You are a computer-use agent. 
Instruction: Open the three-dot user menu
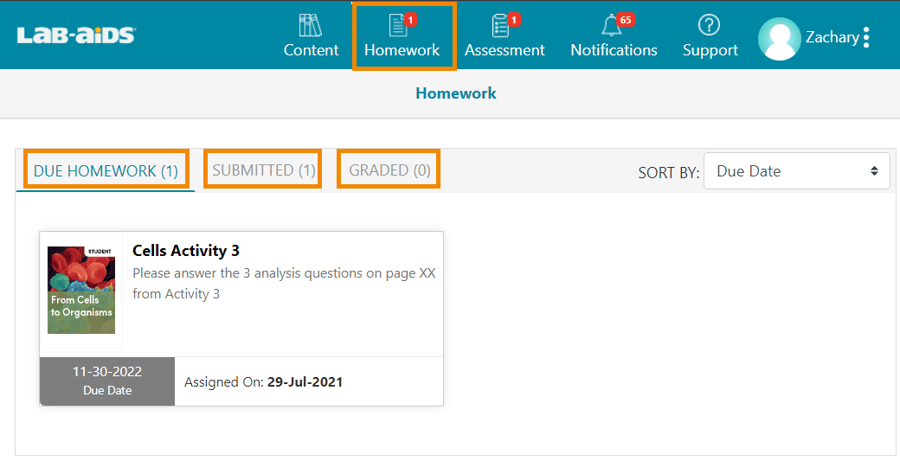point(866,38)
